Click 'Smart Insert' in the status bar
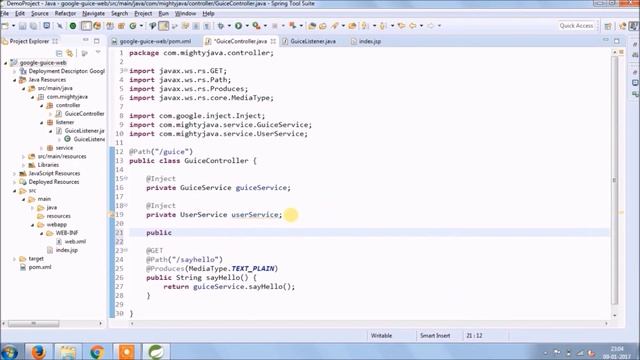The image size is (640, 360). coord(435,336)
